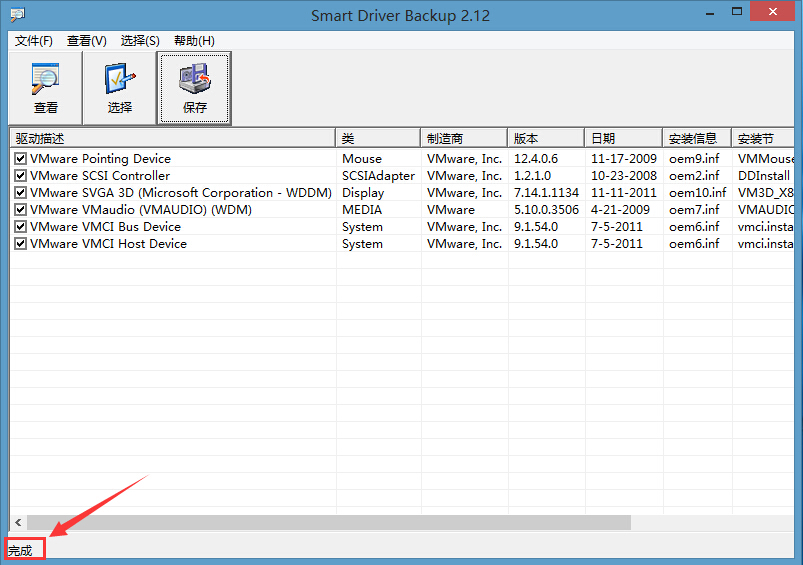The image size is (803, 565).
Task: Sort by 制造商 column header
Action: pyautogui.click(x=464, y=138)
